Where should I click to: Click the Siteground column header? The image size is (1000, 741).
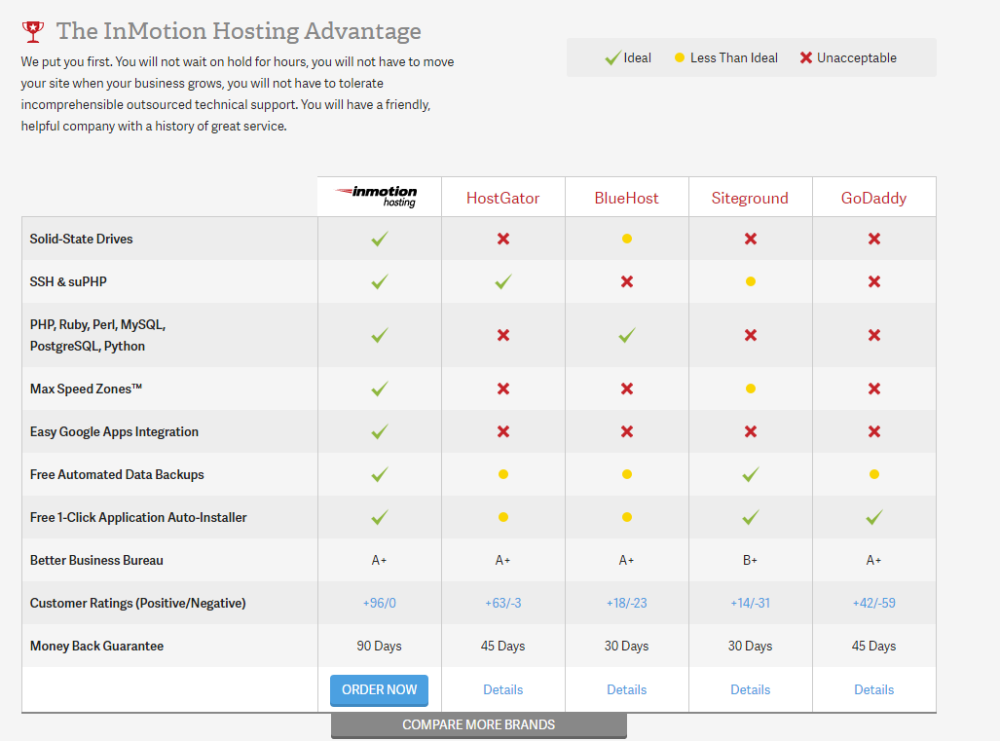pyautogui.click(x=750, y=198)
